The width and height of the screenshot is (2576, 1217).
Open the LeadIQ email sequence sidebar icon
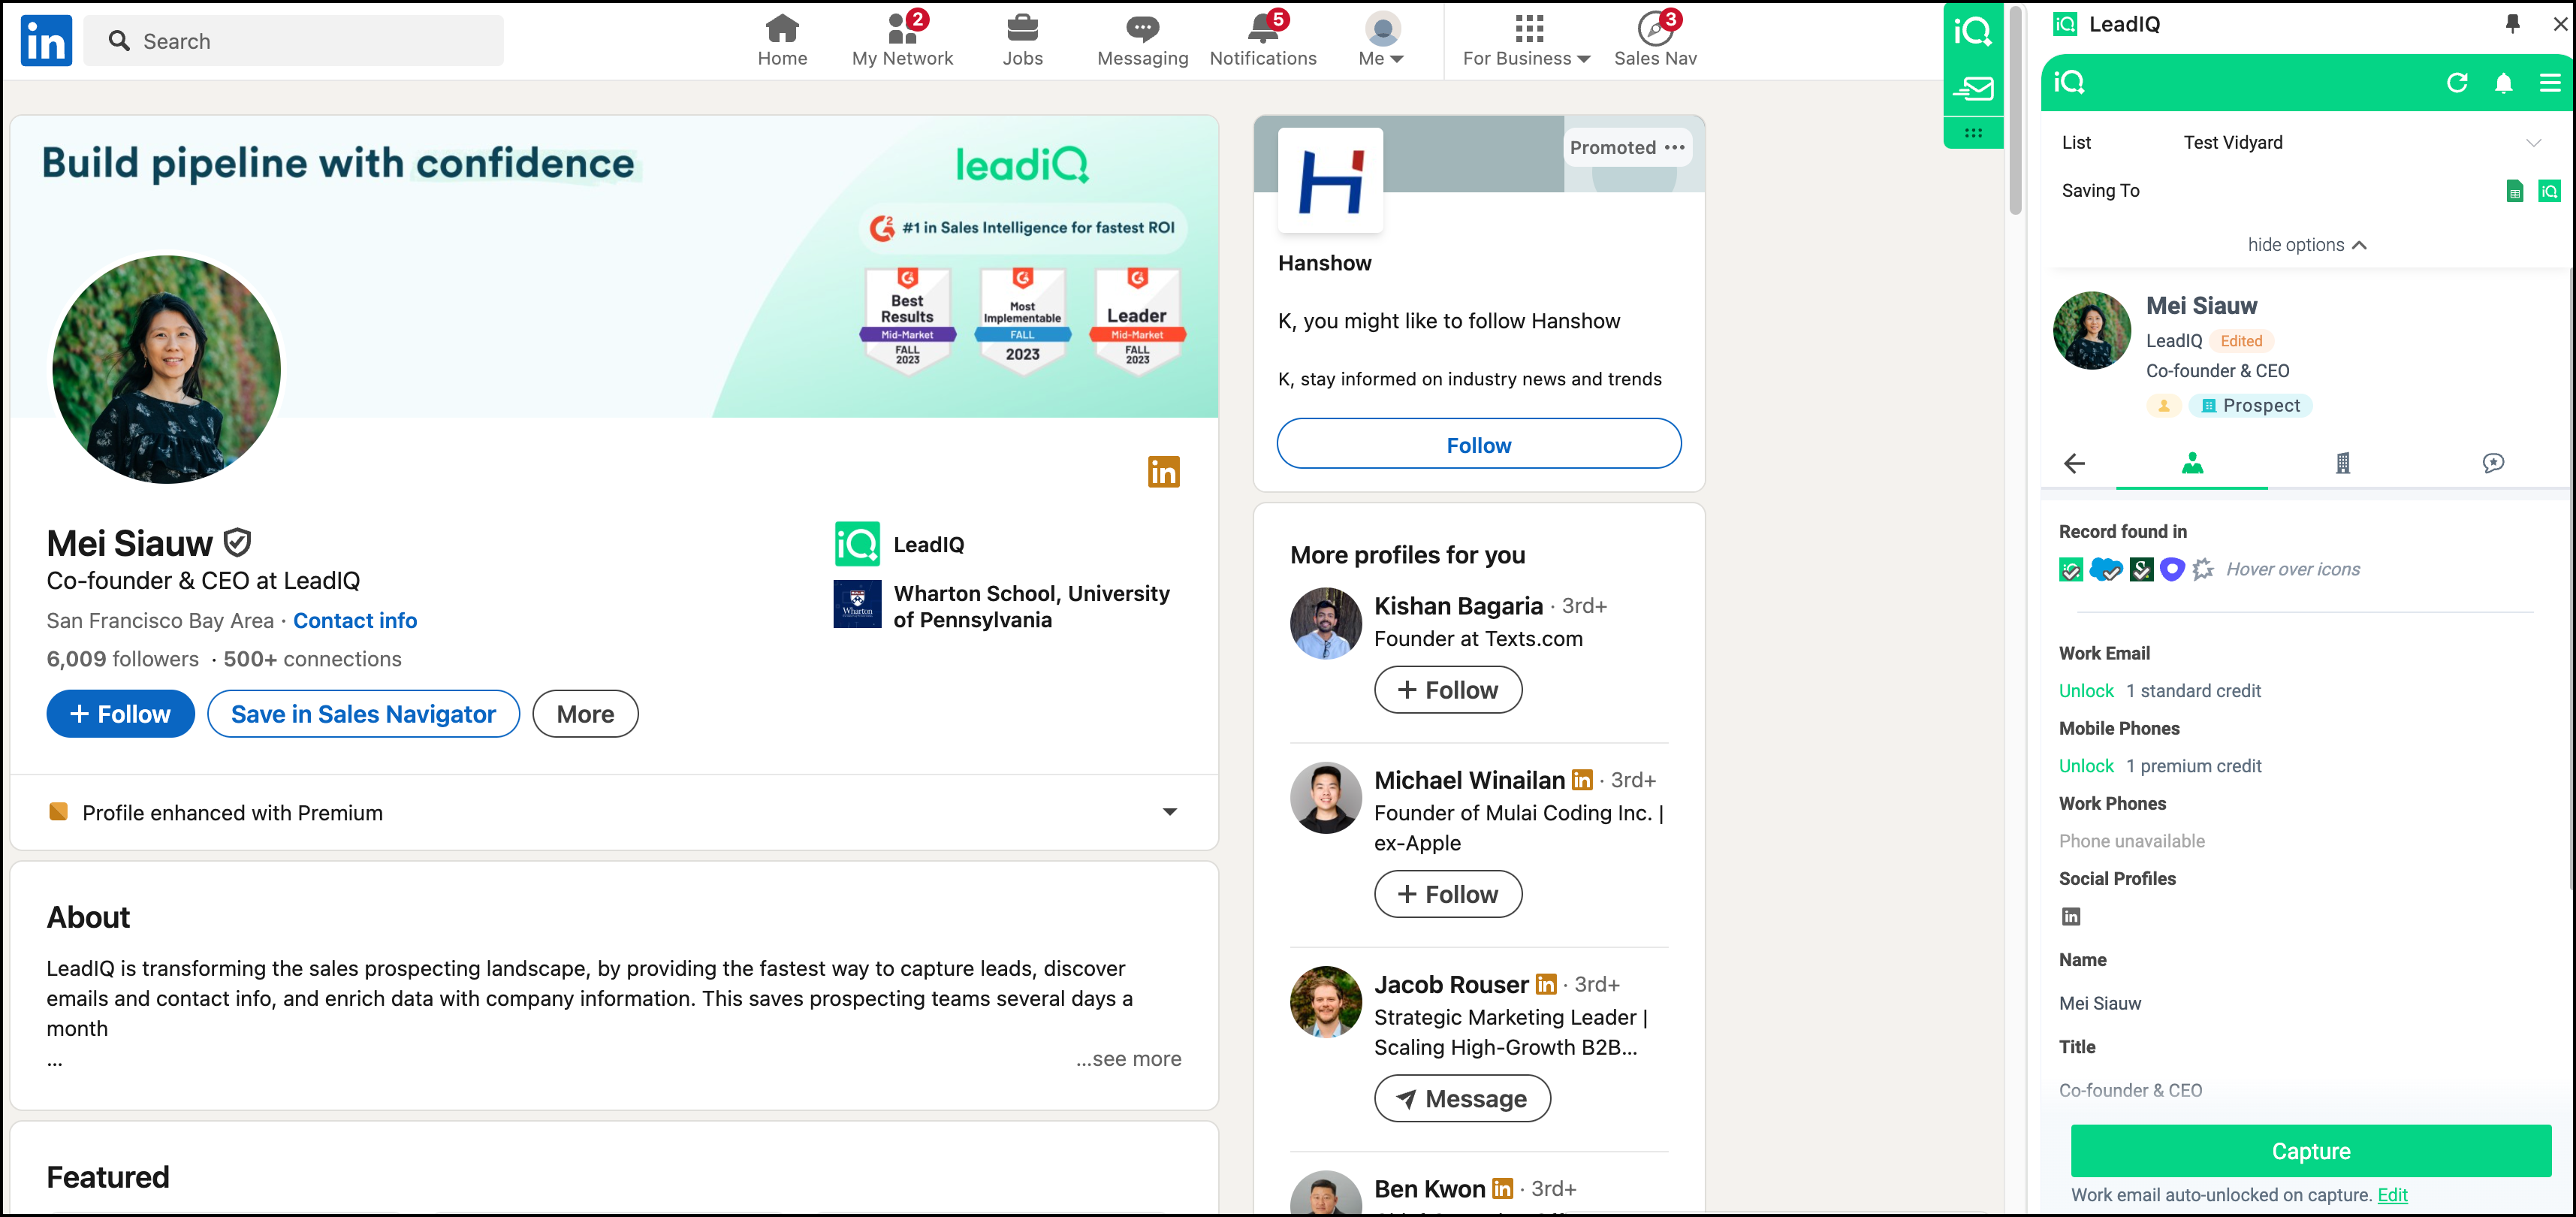[x=1973, y=89]
